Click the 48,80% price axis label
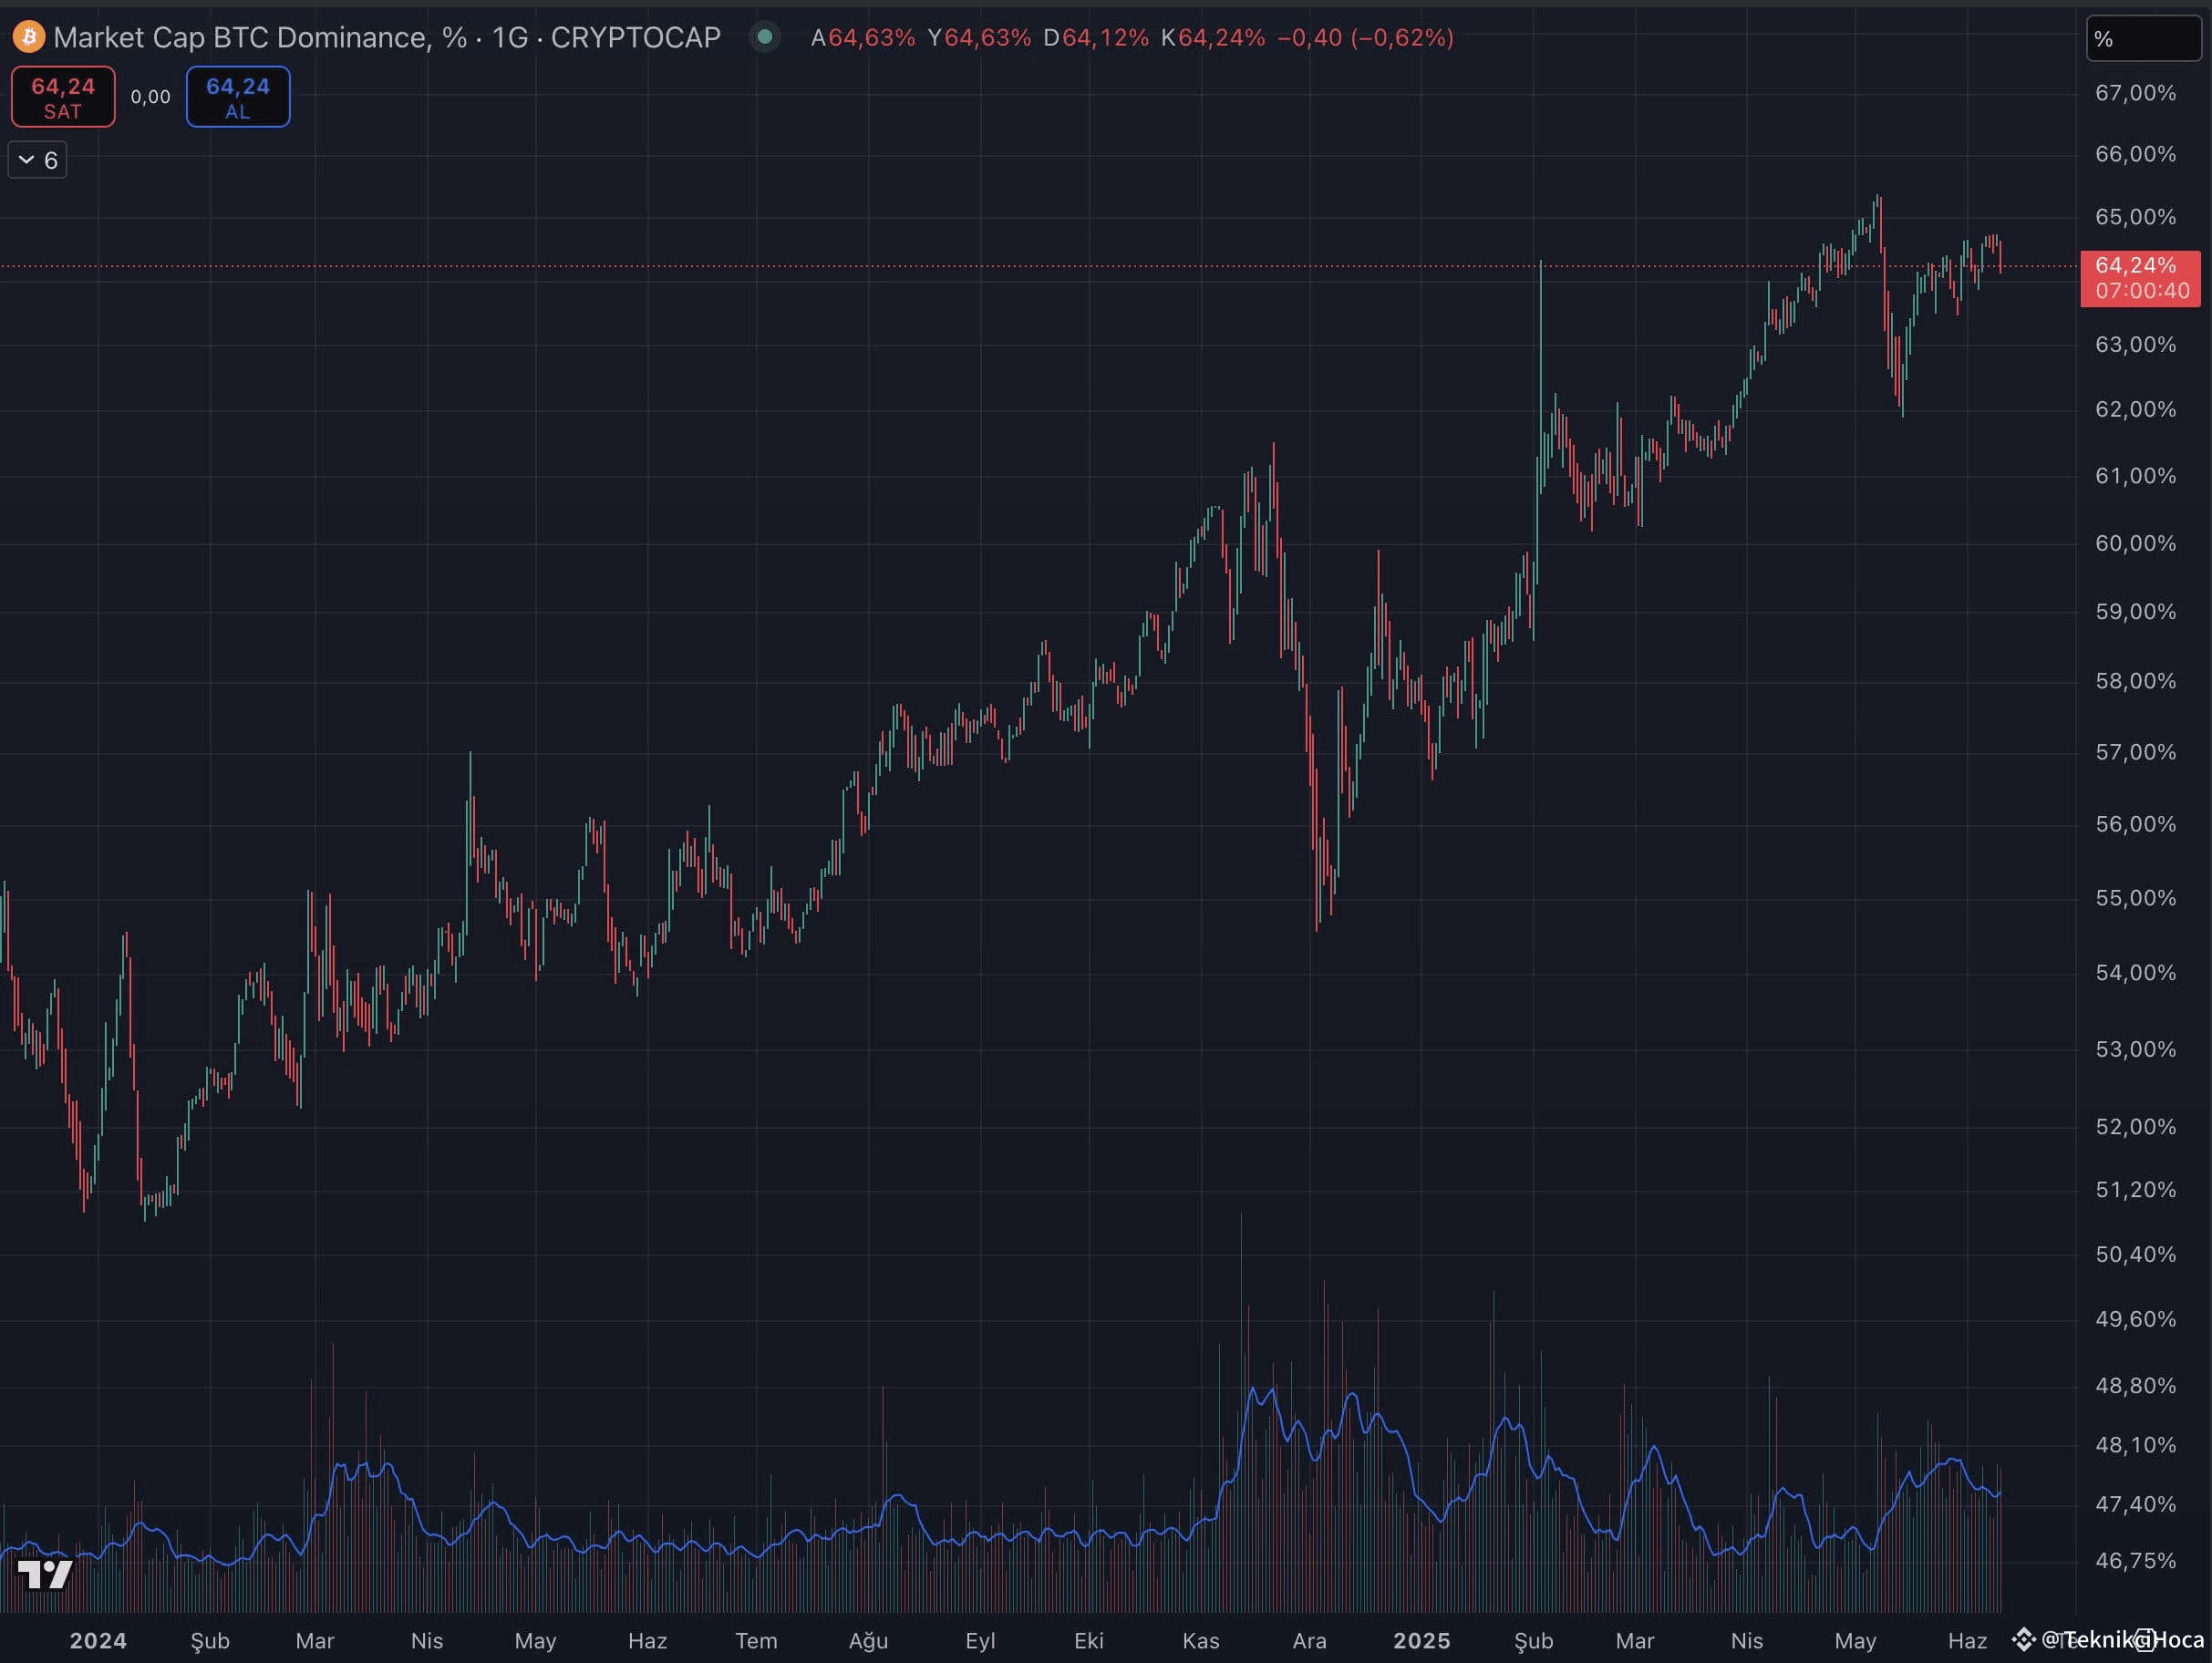 tap(2136, 1385)
